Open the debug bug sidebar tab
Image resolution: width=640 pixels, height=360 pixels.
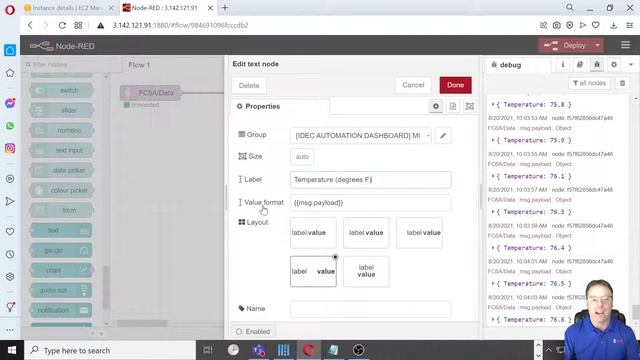click(x=597, y=64)
